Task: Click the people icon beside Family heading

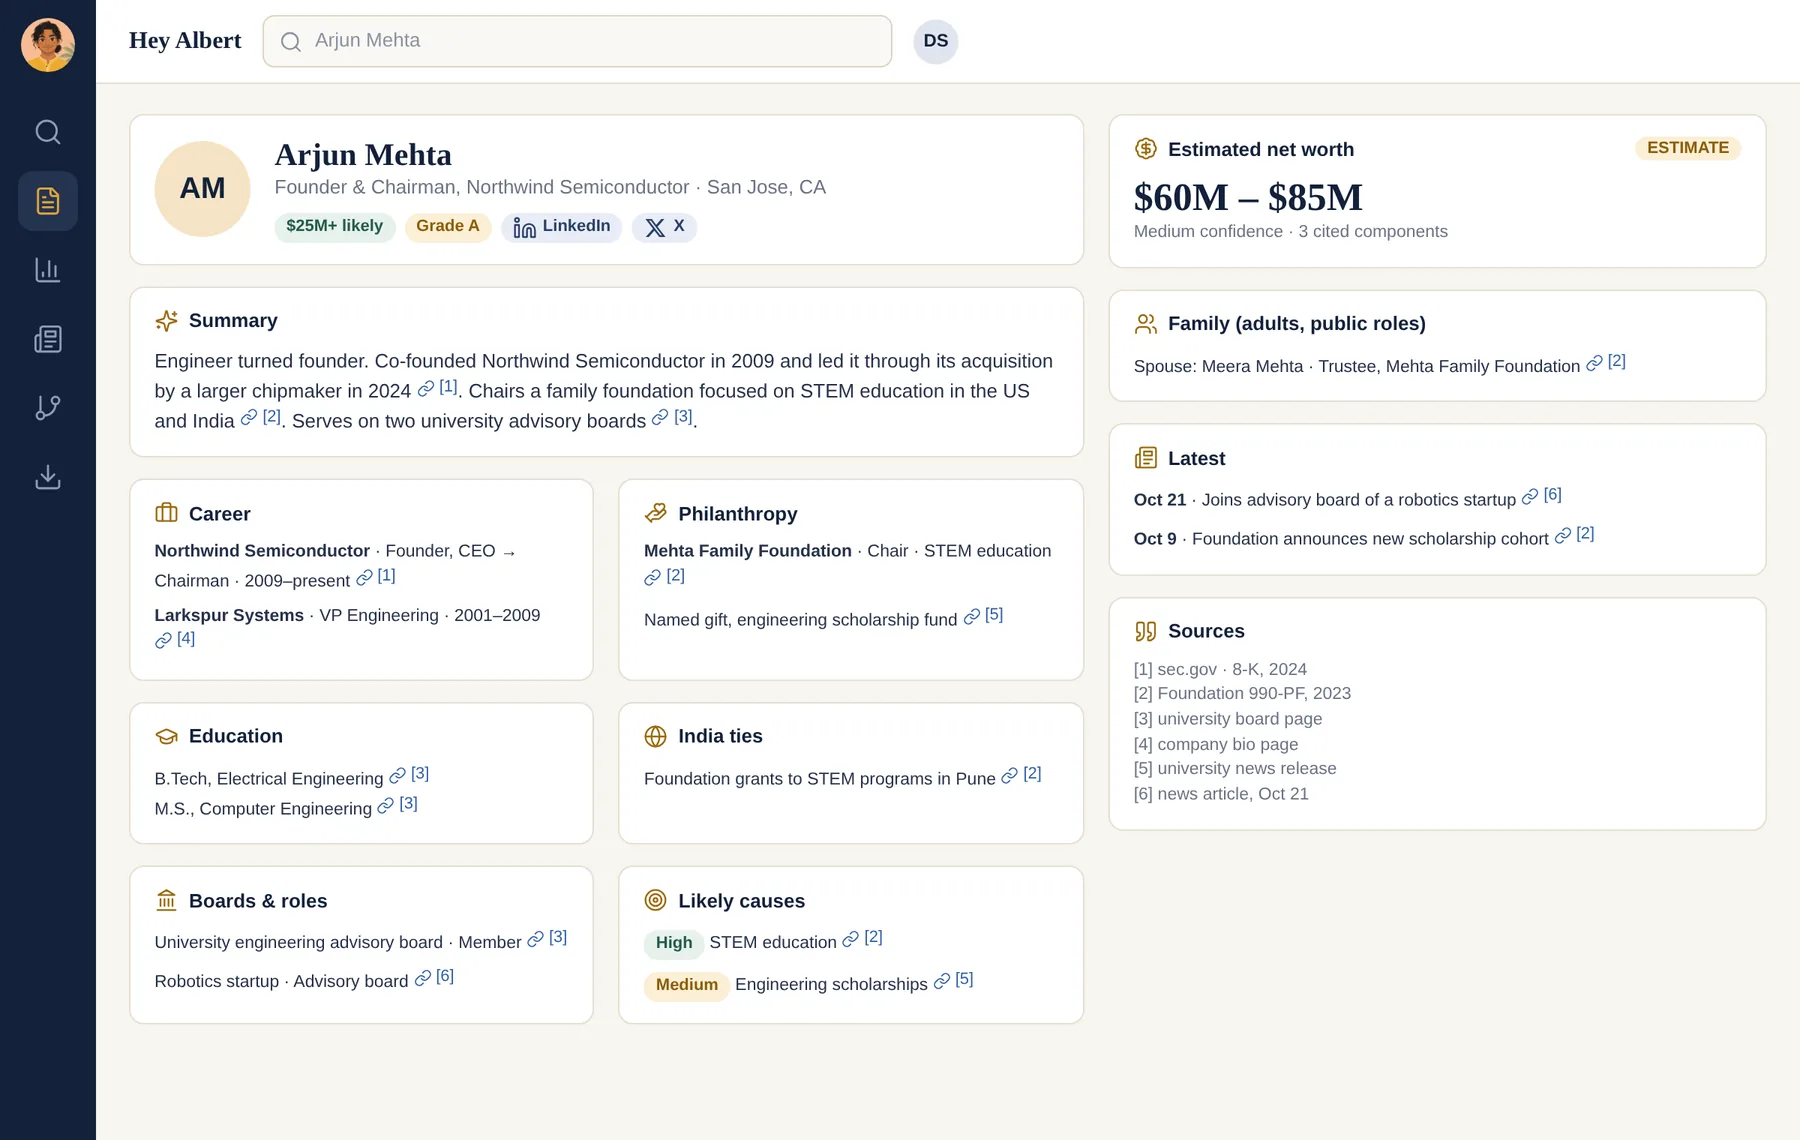Action: 1146,324
